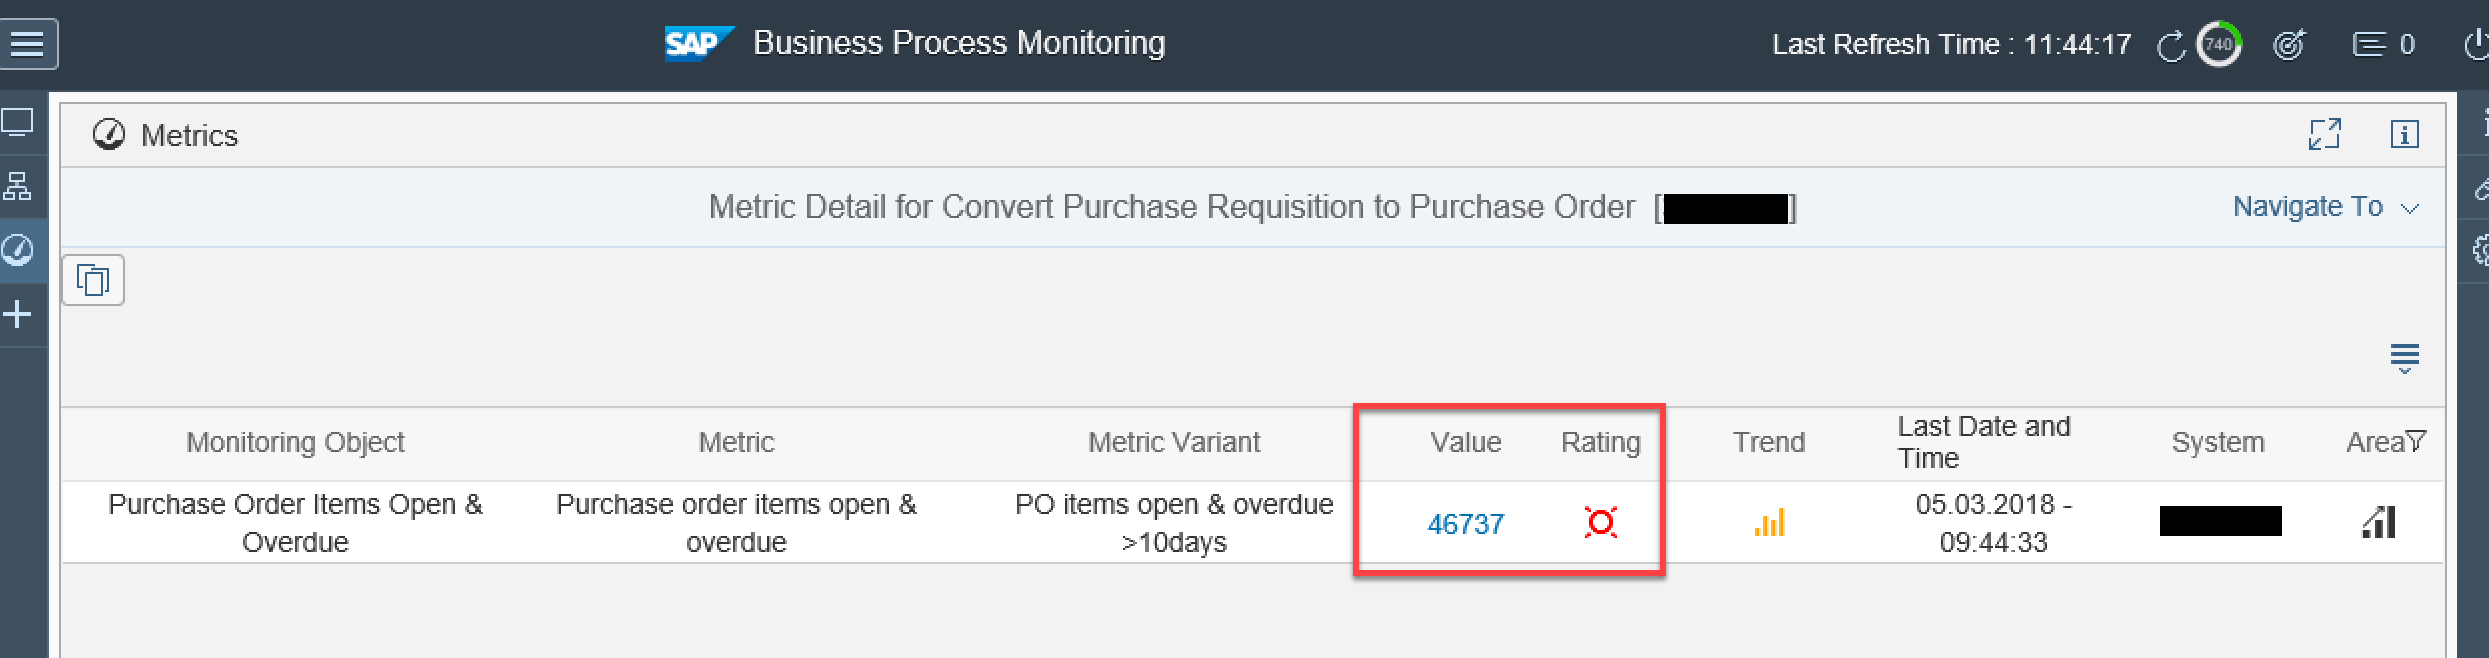The image size is (2489, 658).
Task: Open the hamburger navigation menu
Action: [x=27, y=44]
